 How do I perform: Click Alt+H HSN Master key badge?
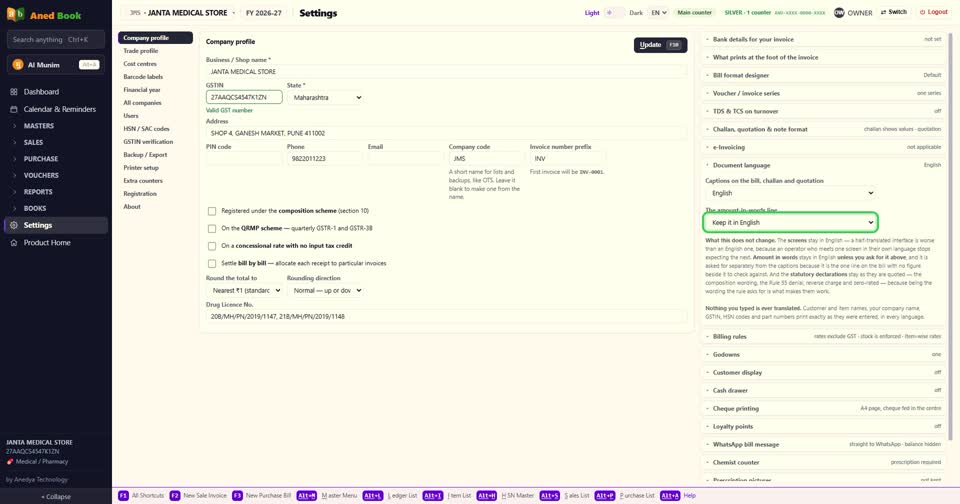[487, 495]
